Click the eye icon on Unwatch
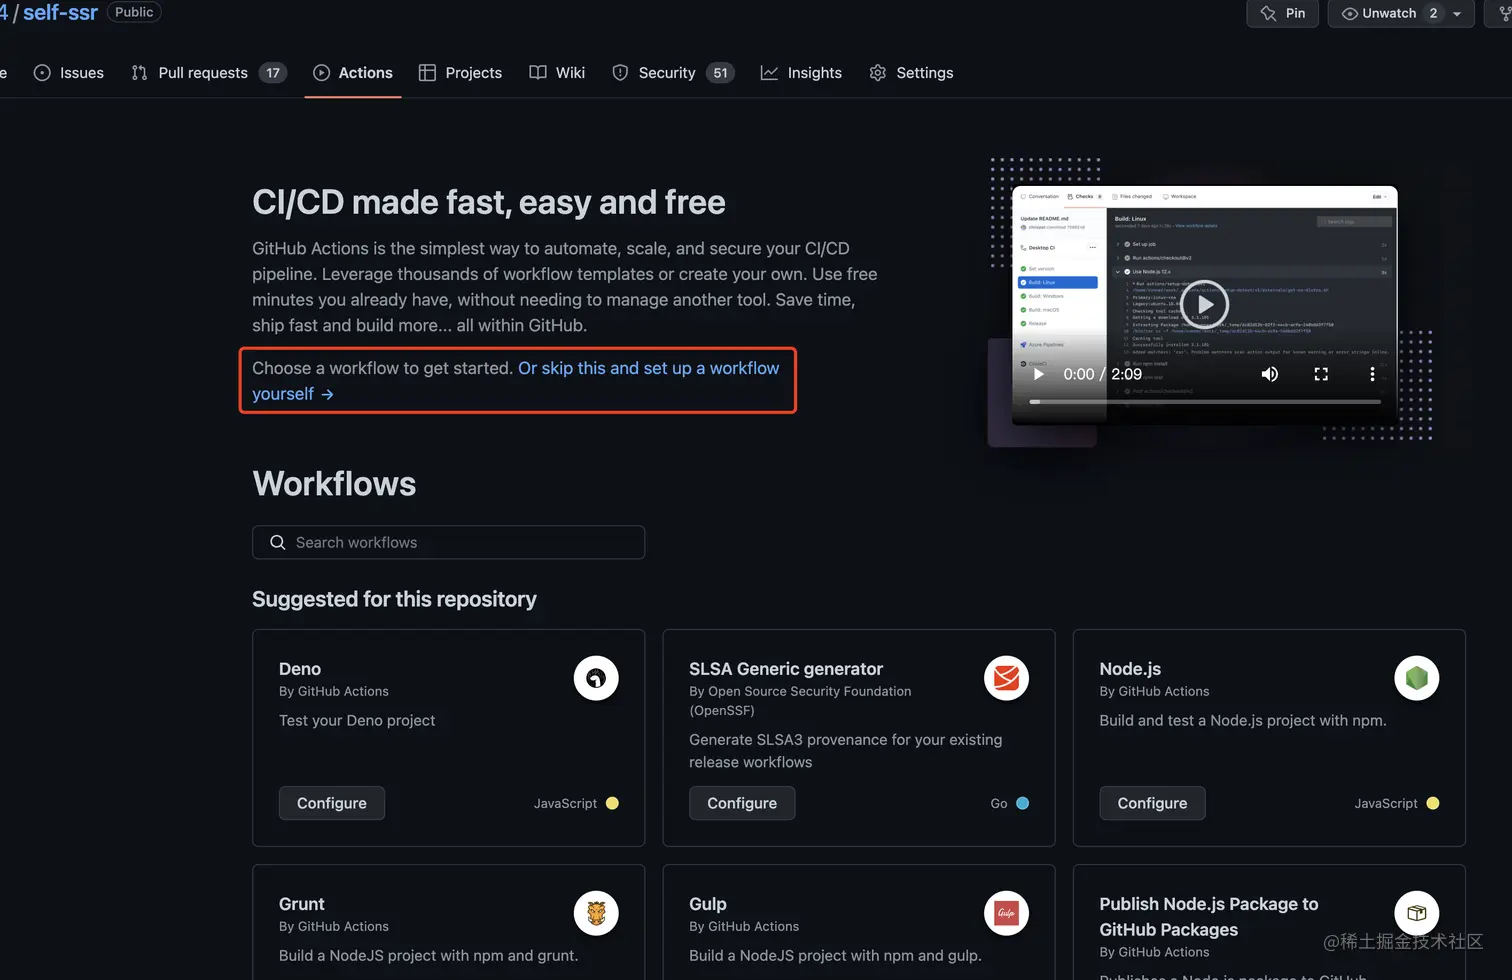The height and width of the screenshot is (980, 1512). [1350, 14]
